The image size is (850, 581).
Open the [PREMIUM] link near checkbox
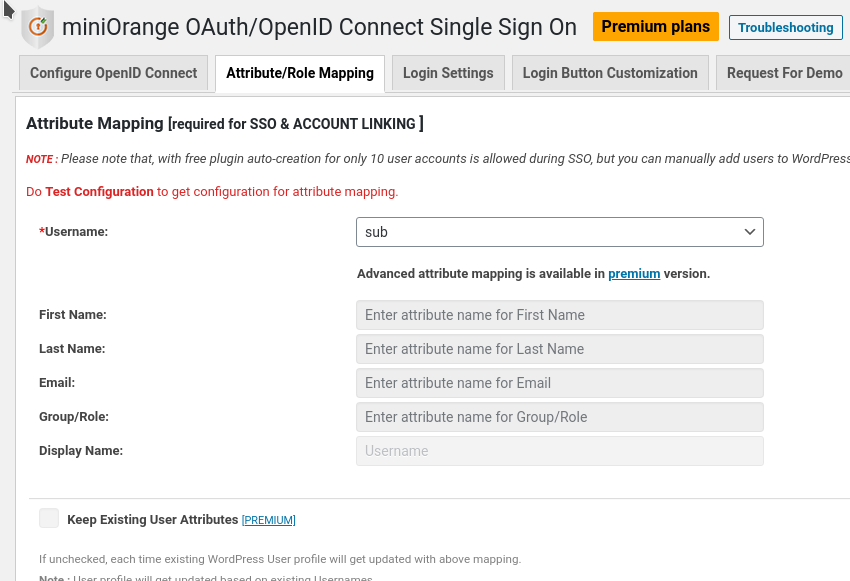coord(269,520)
